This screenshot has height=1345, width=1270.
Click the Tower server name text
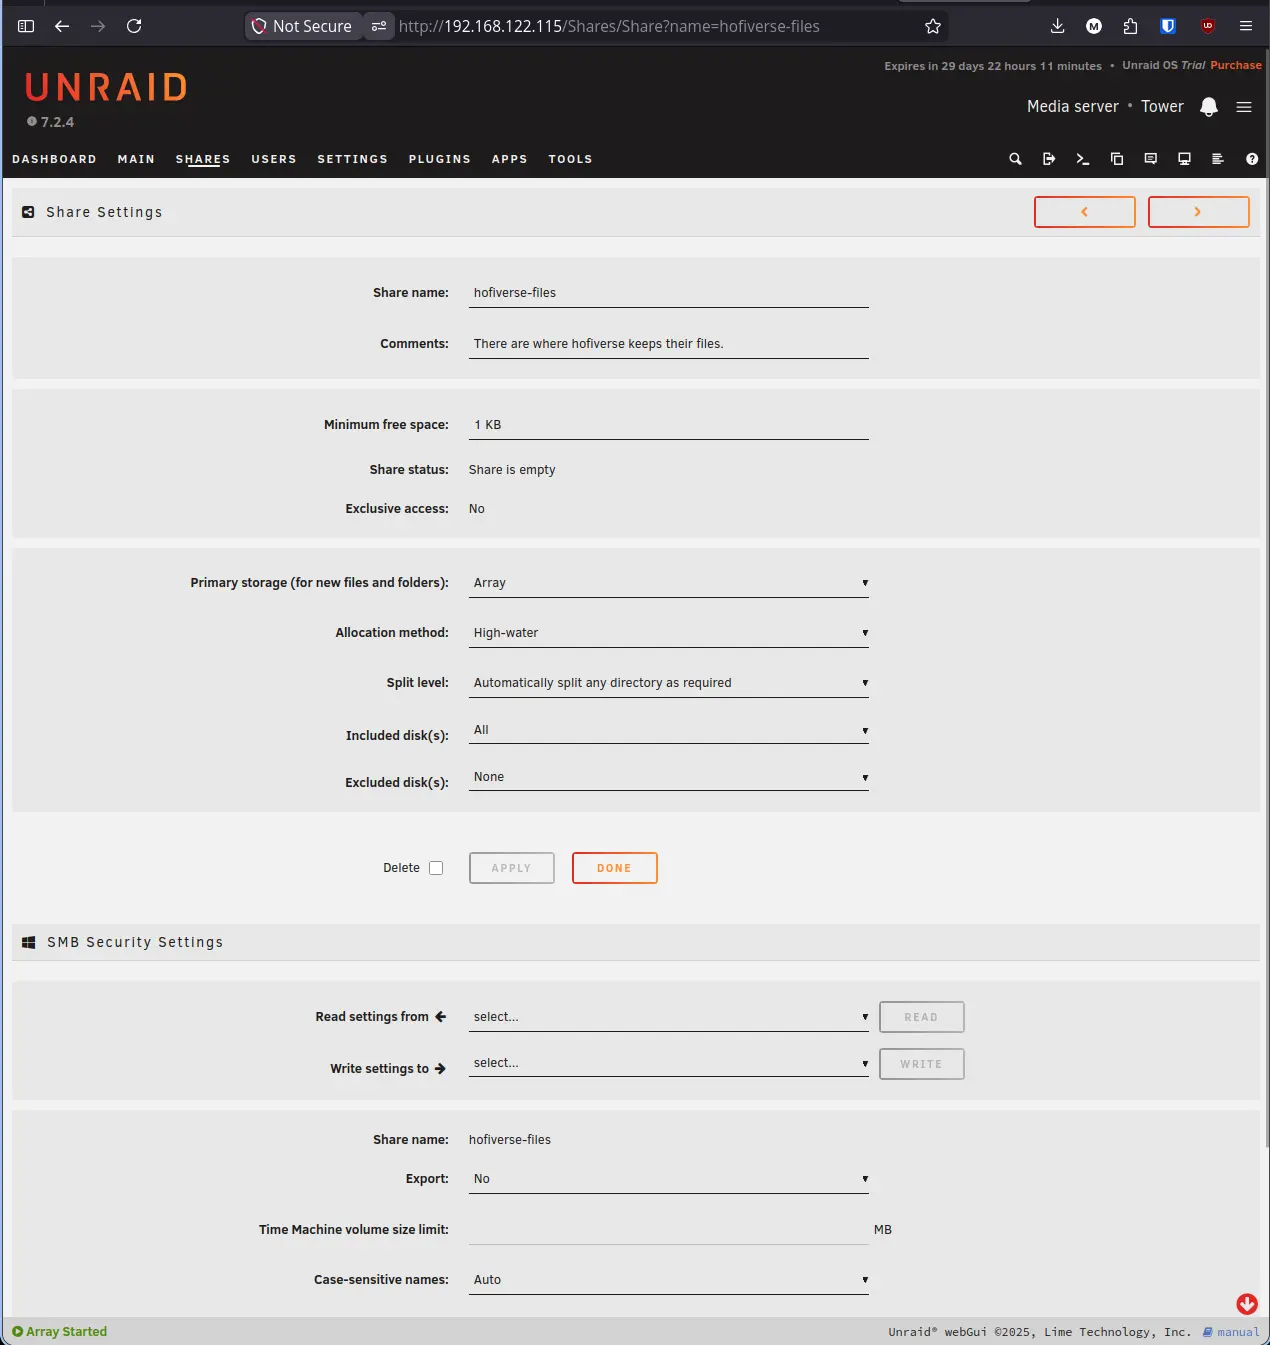(1162, 106)
